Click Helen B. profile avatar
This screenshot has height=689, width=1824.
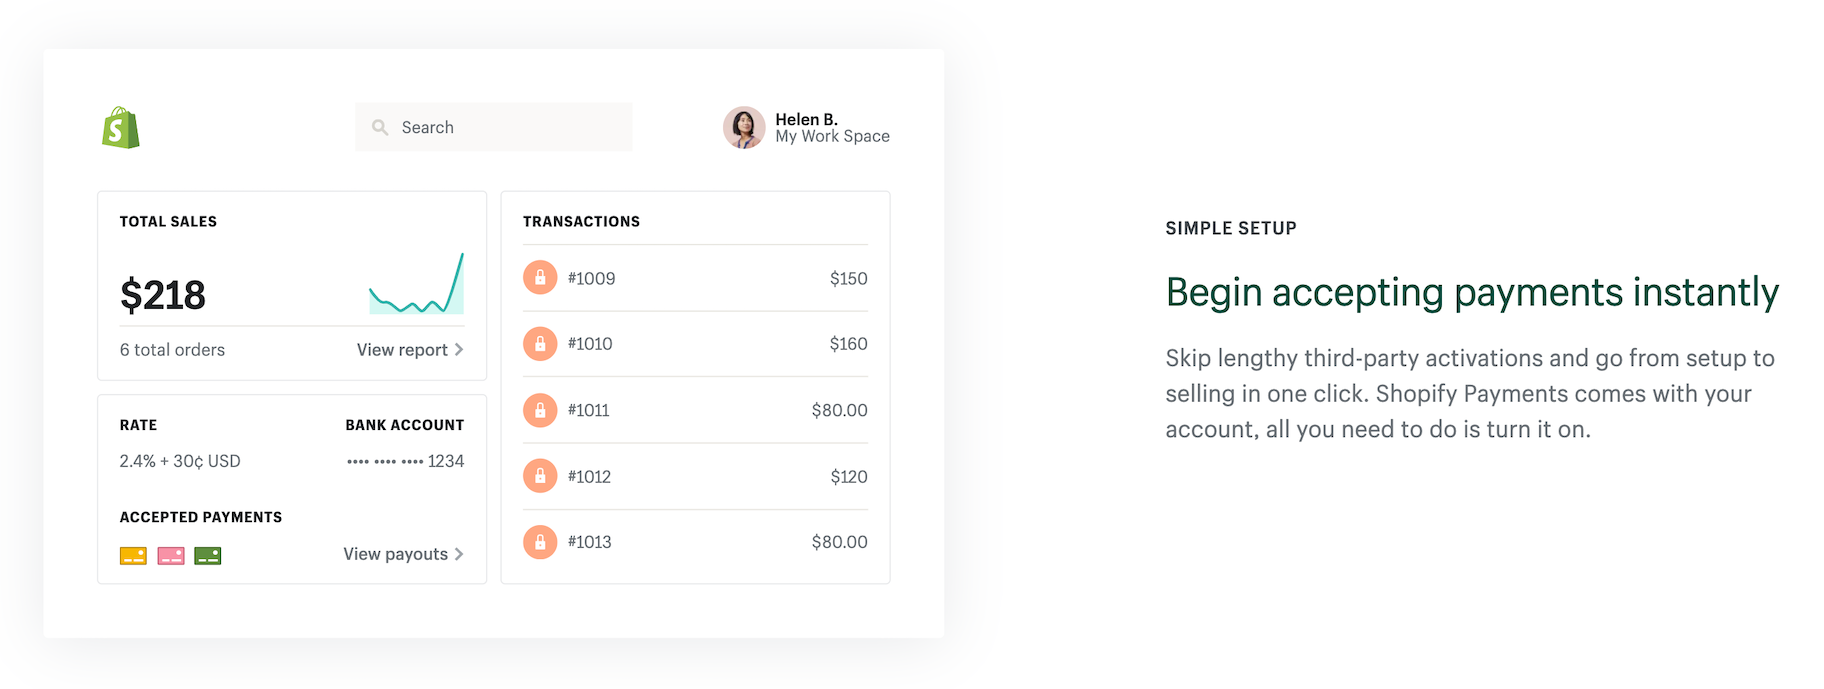744,128
